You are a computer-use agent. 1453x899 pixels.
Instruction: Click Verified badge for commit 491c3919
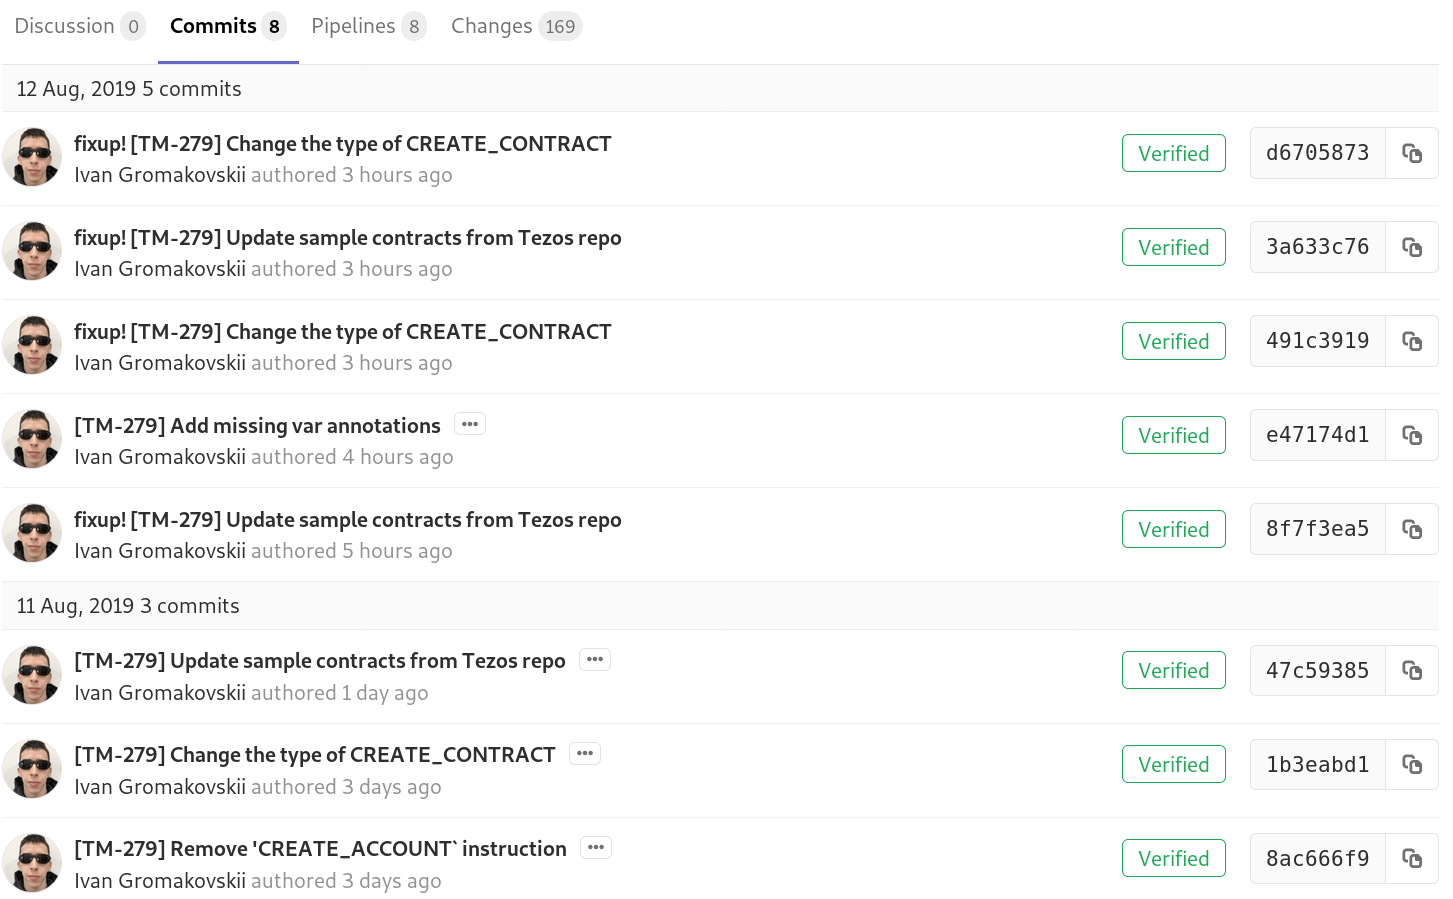[1174, 341]
